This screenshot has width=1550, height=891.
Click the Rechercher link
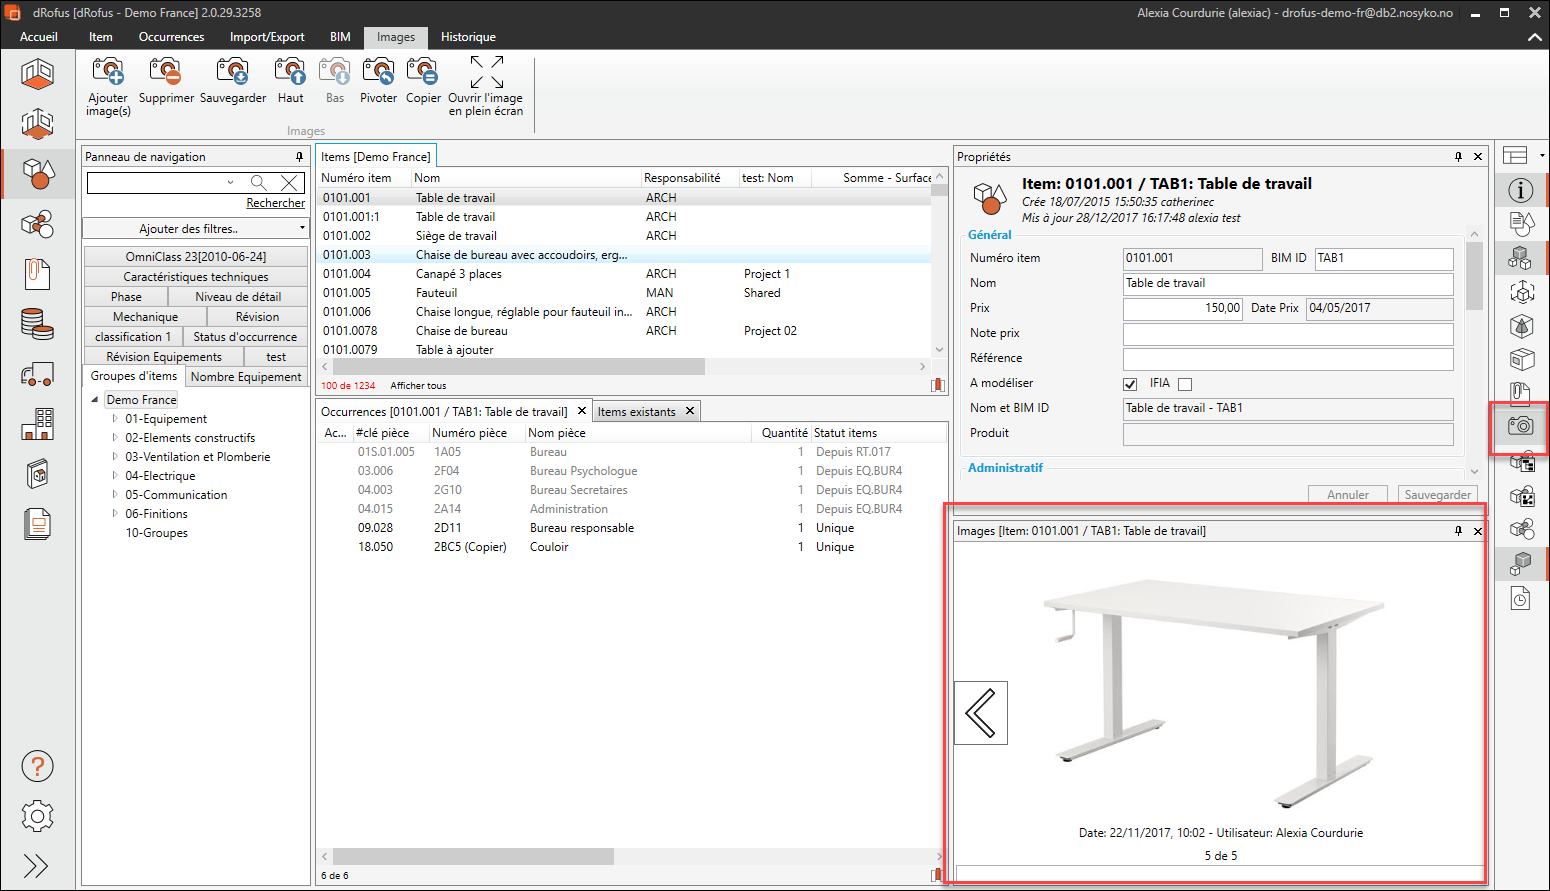275,203
